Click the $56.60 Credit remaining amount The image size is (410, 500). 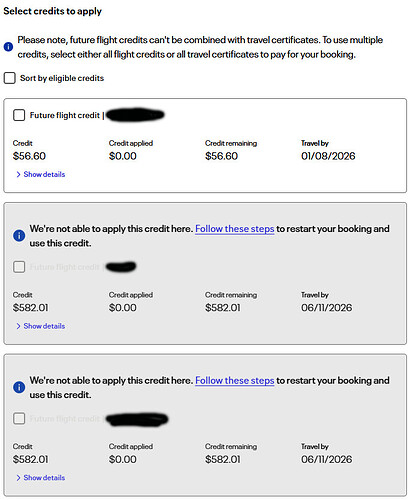221,156
